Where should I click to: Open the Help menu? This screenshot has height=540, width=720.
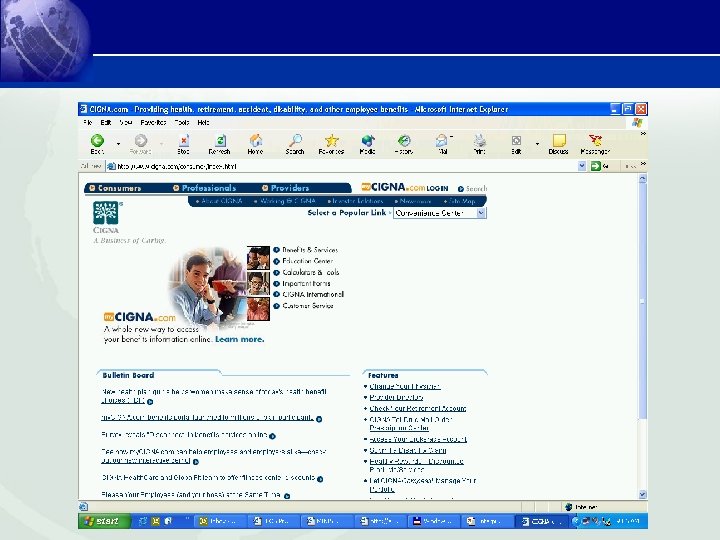click(203, 123)
